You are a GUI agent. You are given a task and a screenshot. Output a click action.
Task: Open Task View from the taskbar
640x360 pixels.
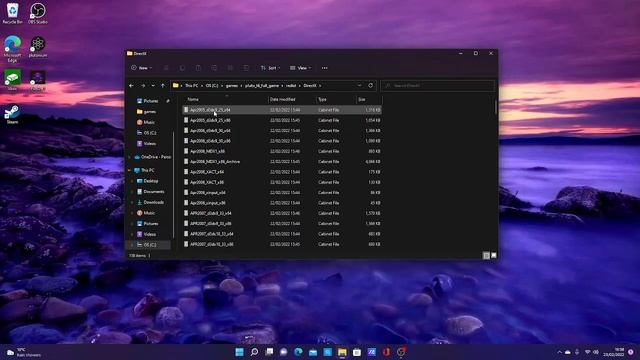click(x=269, y=352)
